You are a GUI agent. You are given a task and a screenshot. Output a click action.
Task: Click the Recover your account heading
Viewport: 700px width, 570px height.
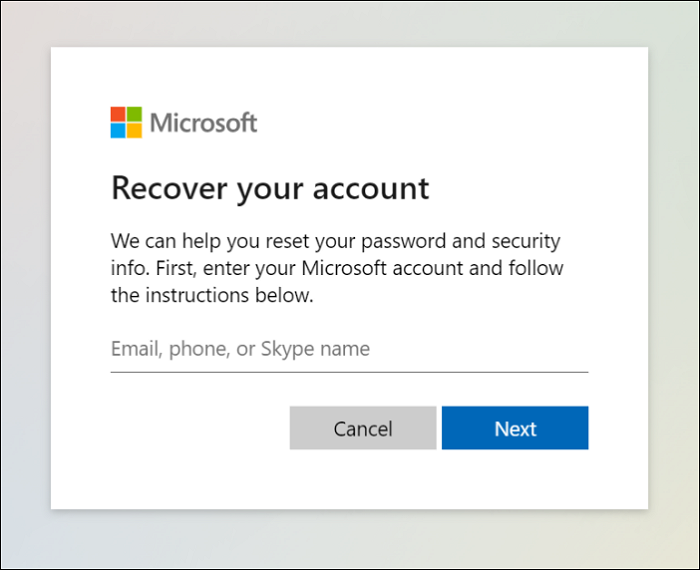270,187
